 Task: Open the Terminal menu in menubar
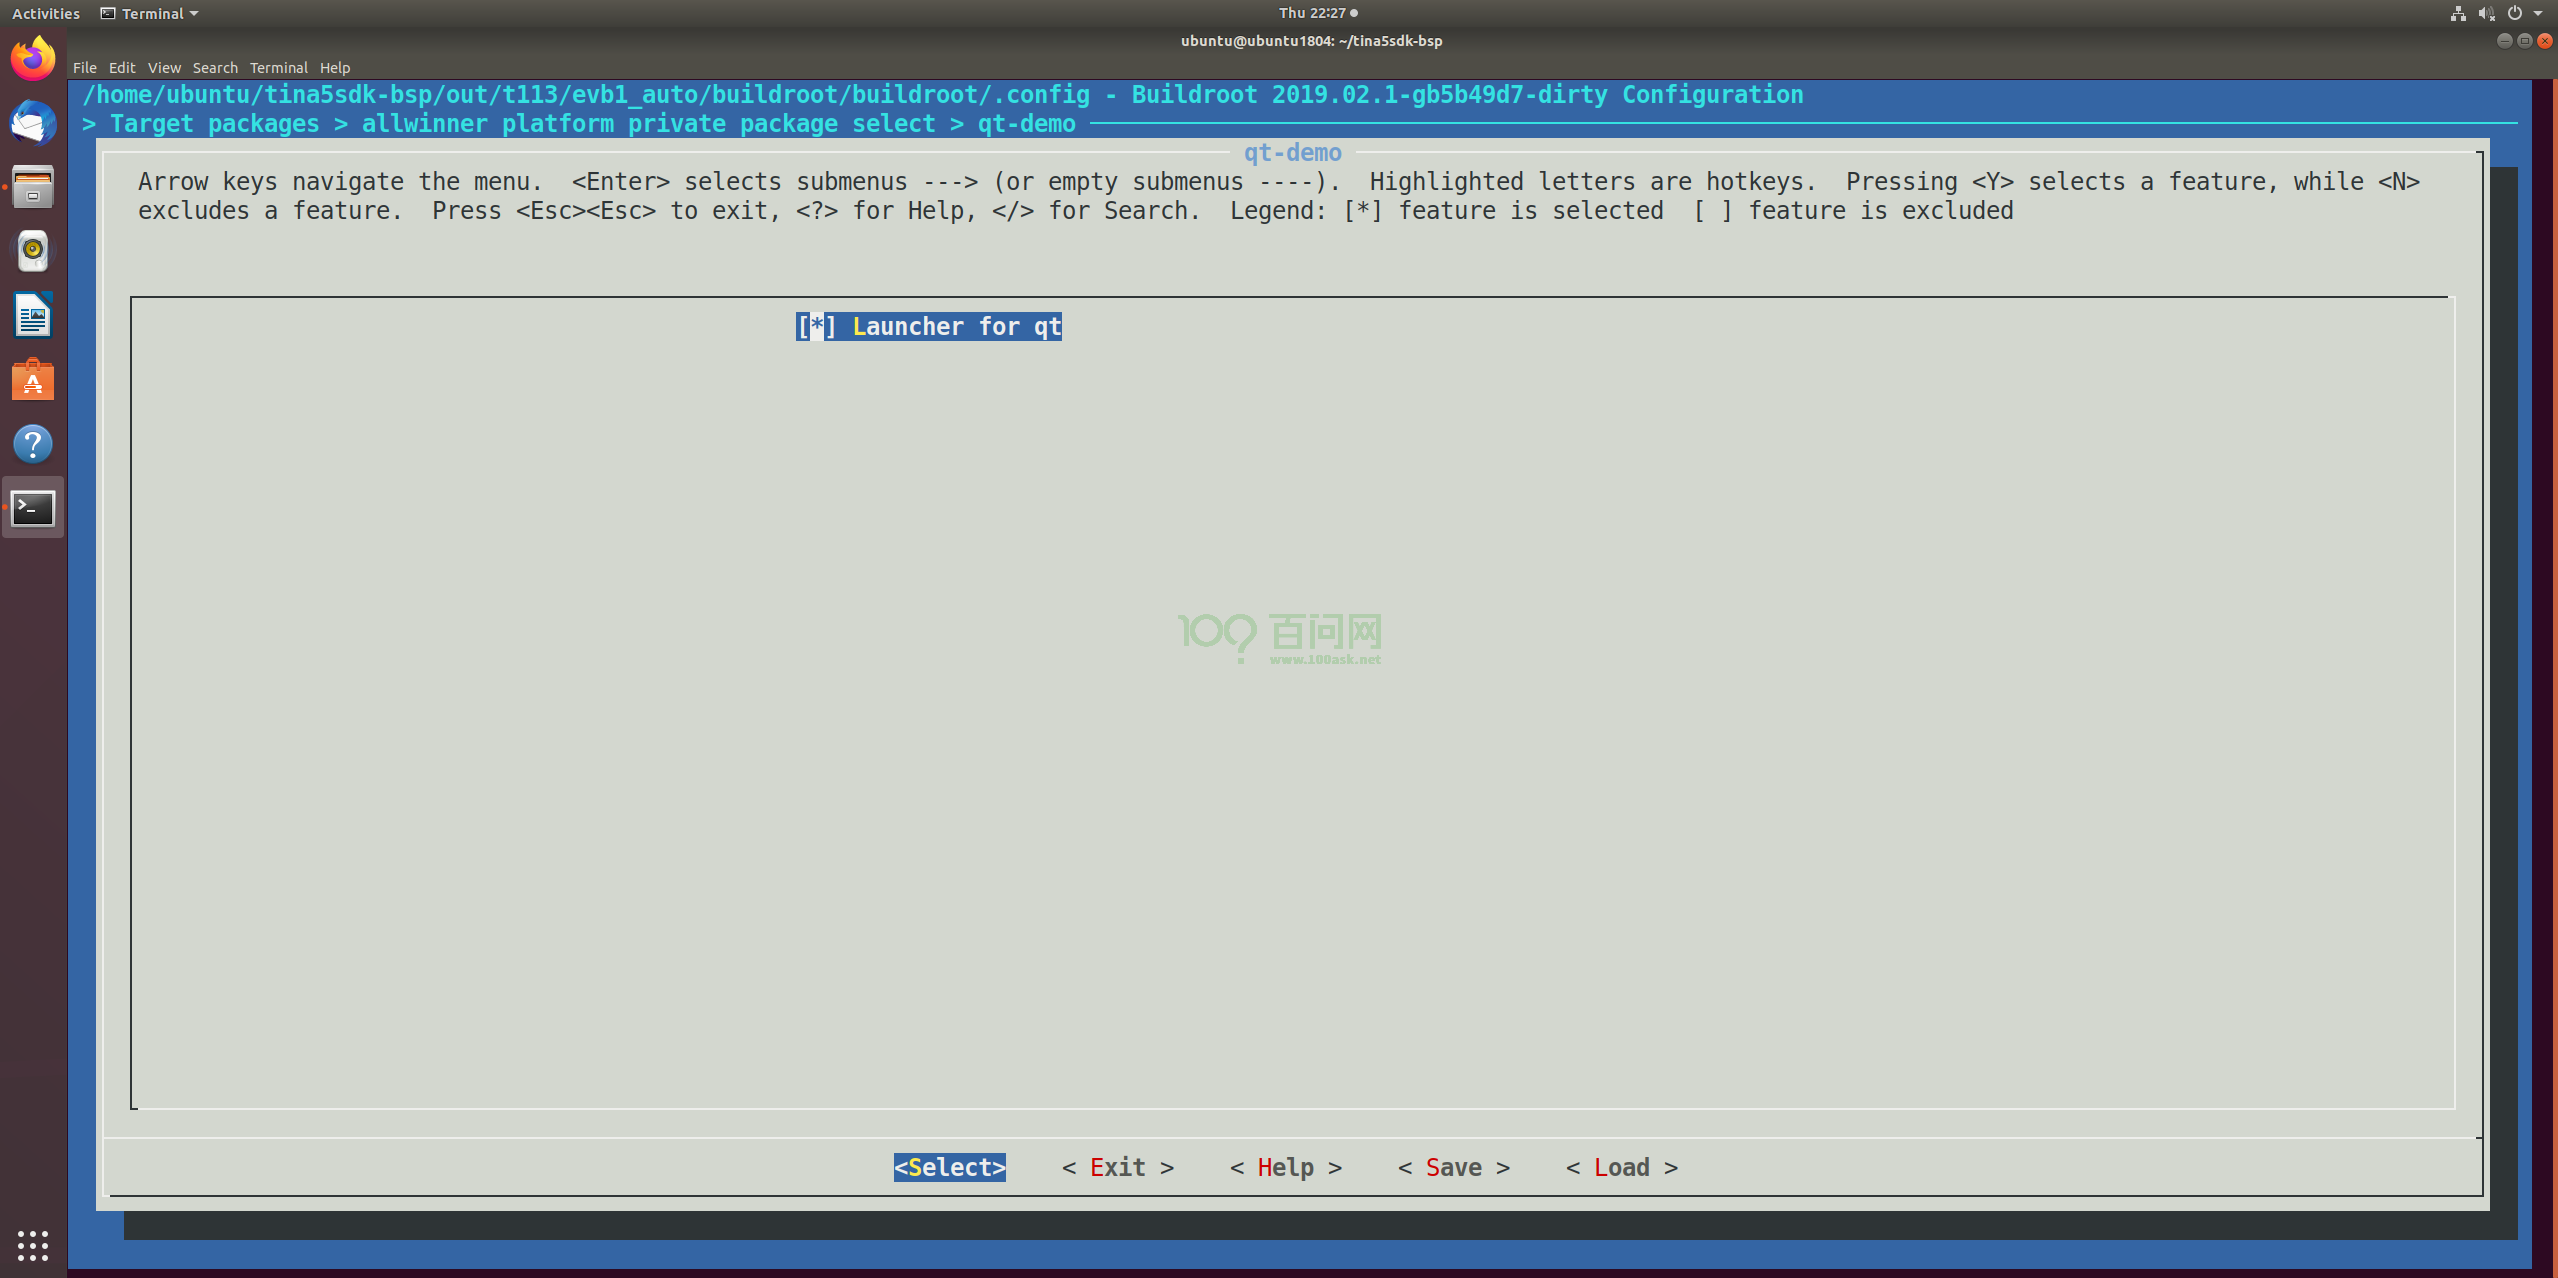coord(278,68)
